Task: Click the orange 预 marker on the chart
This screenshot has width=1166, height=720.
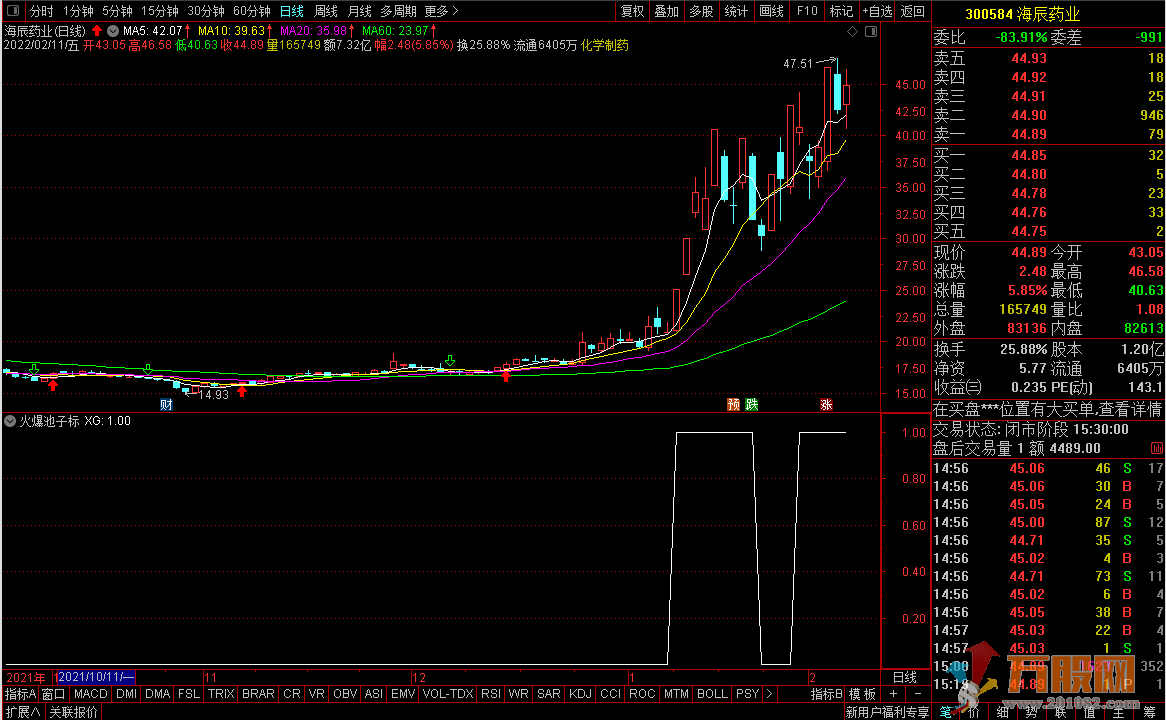Action: point(733,405)
